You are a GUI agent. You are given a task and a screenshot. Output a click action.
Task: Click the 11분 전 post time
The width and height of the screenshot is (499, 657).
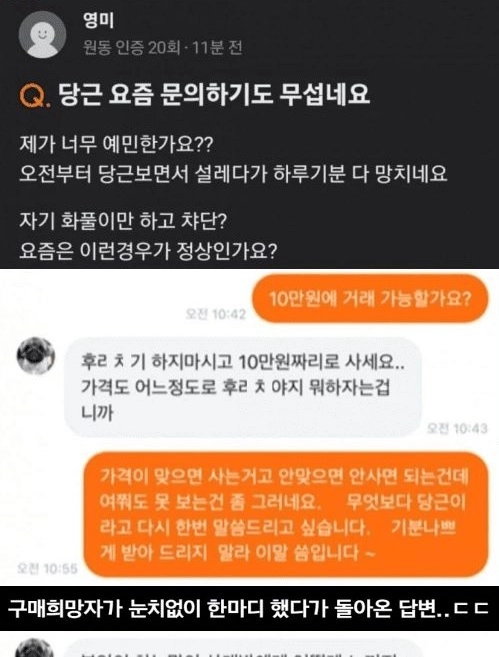point(217,48)
